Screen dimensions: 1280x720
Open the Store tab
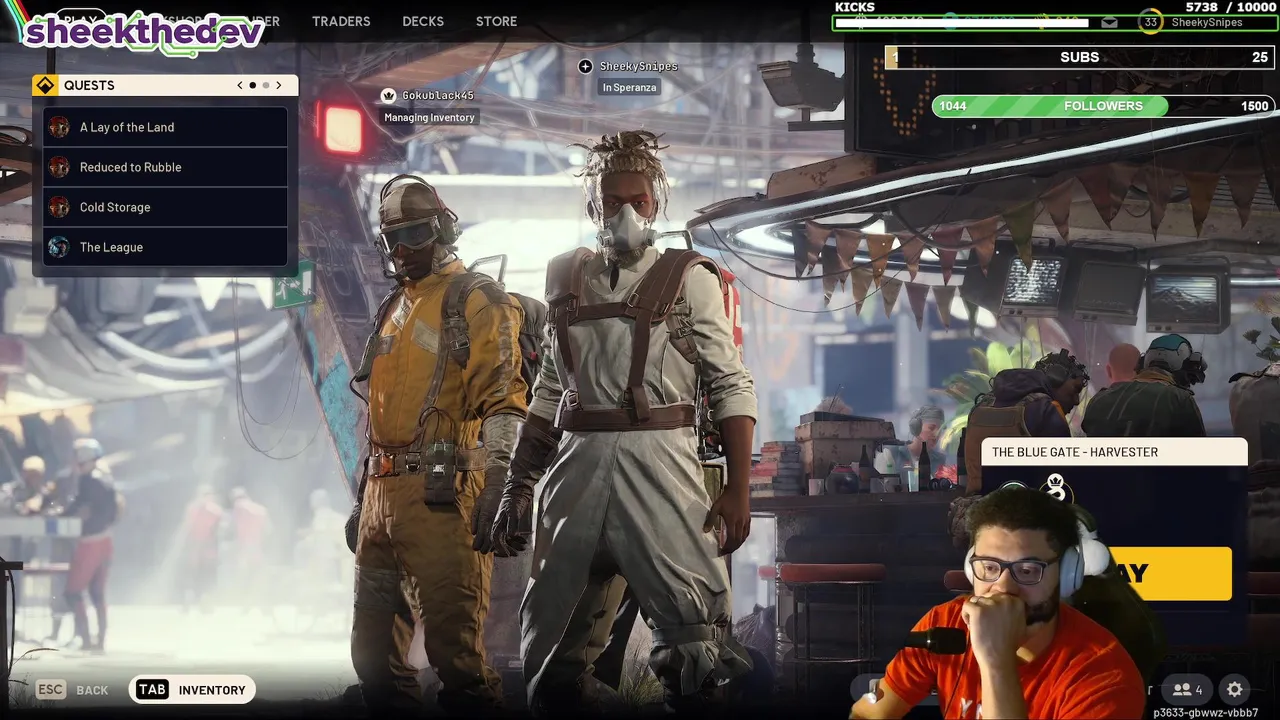[x=497, y=21]
